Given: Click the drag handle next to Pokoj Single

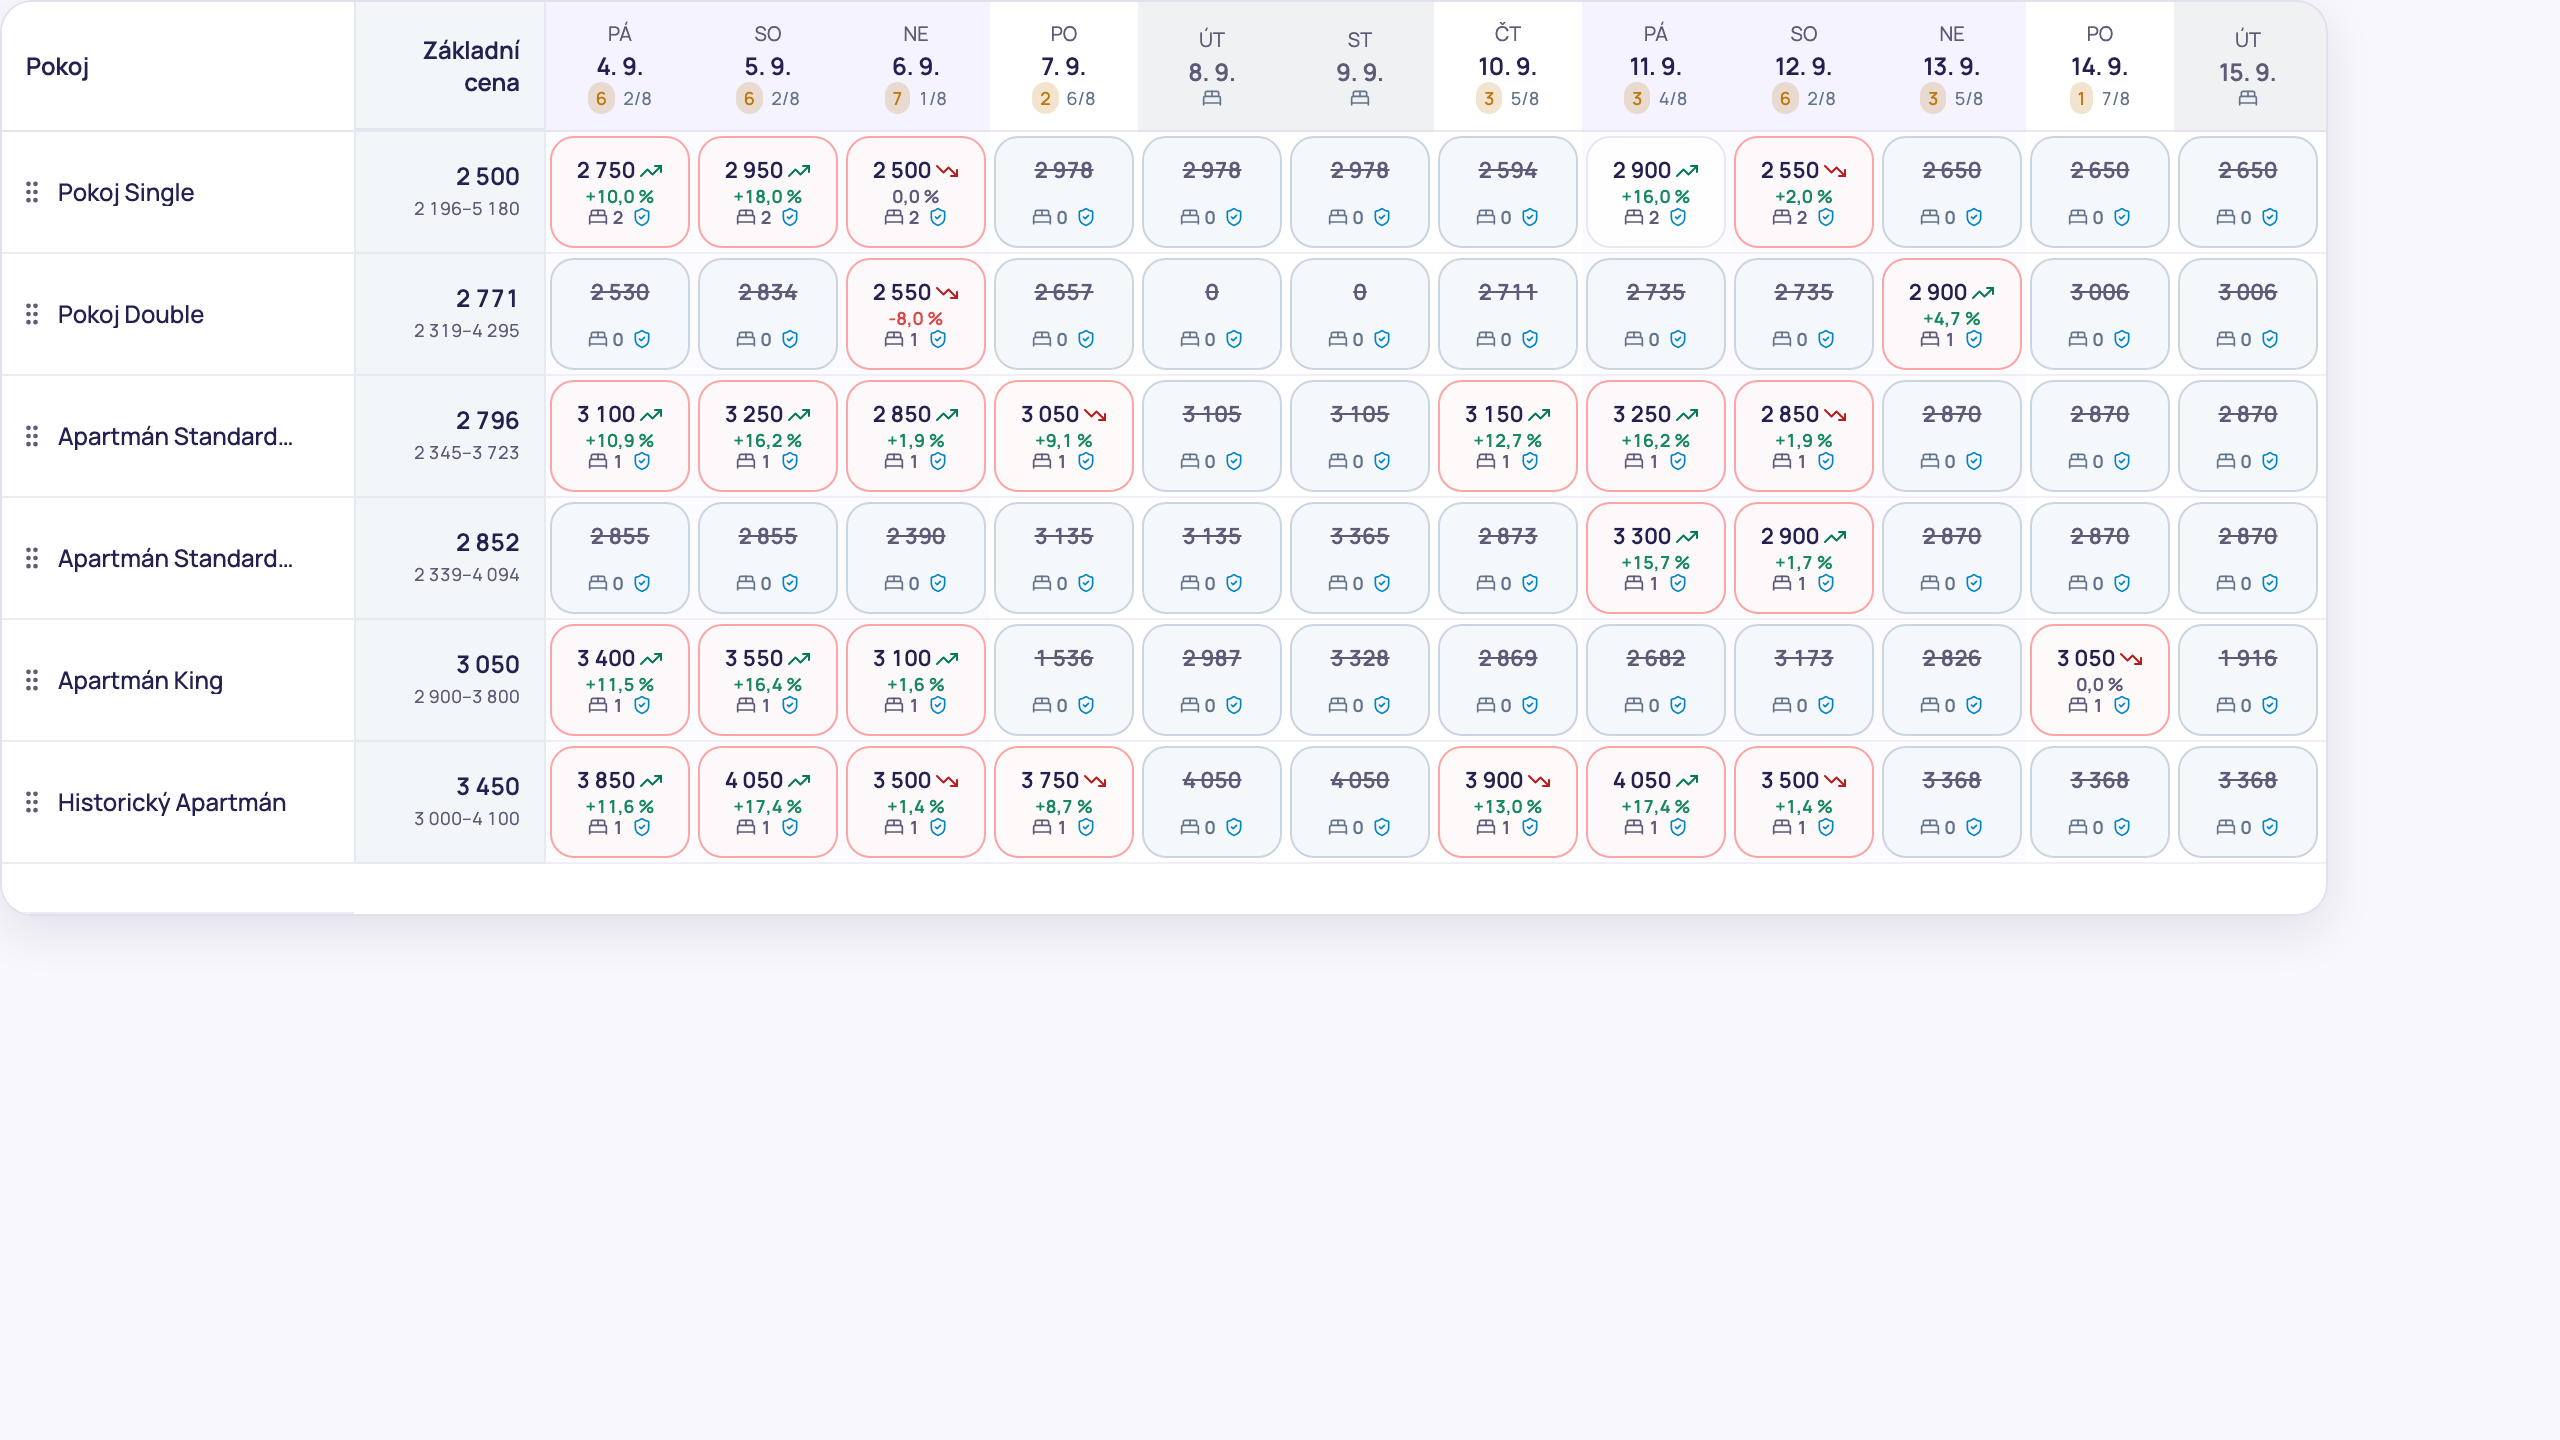Looking at the screenshot, I should tap(32, 192).
